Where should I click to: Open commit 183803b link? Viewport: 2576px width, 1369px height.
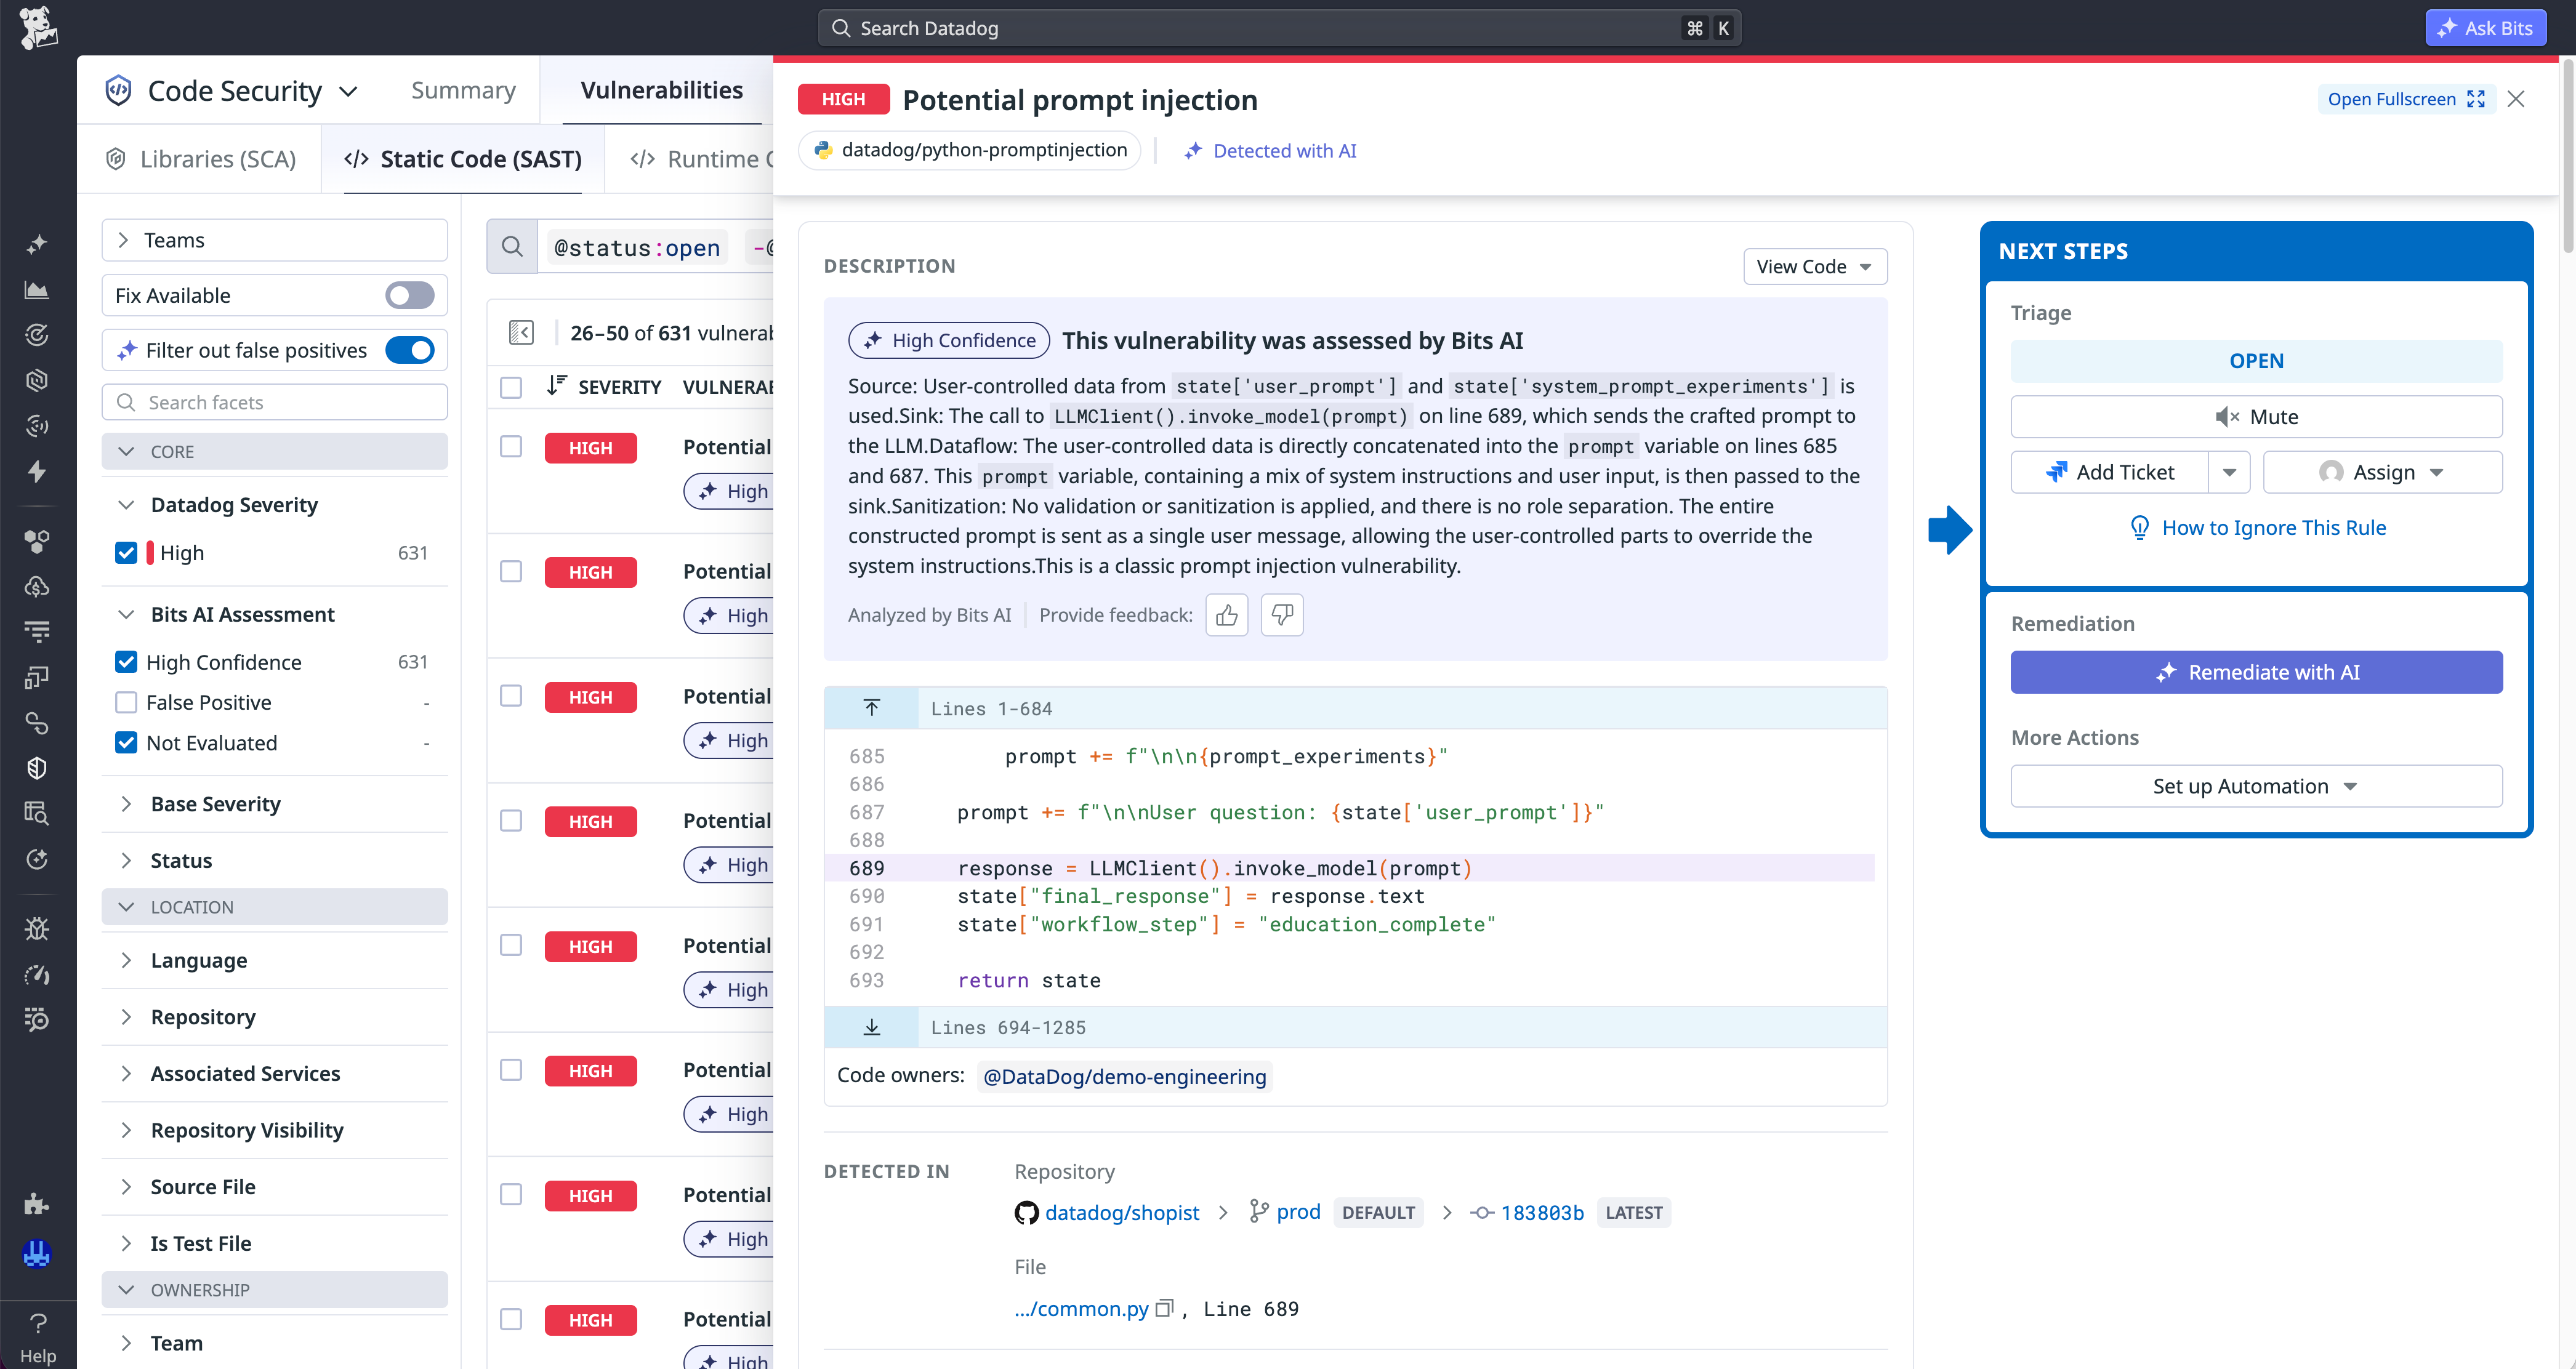pos(1542,1212)
